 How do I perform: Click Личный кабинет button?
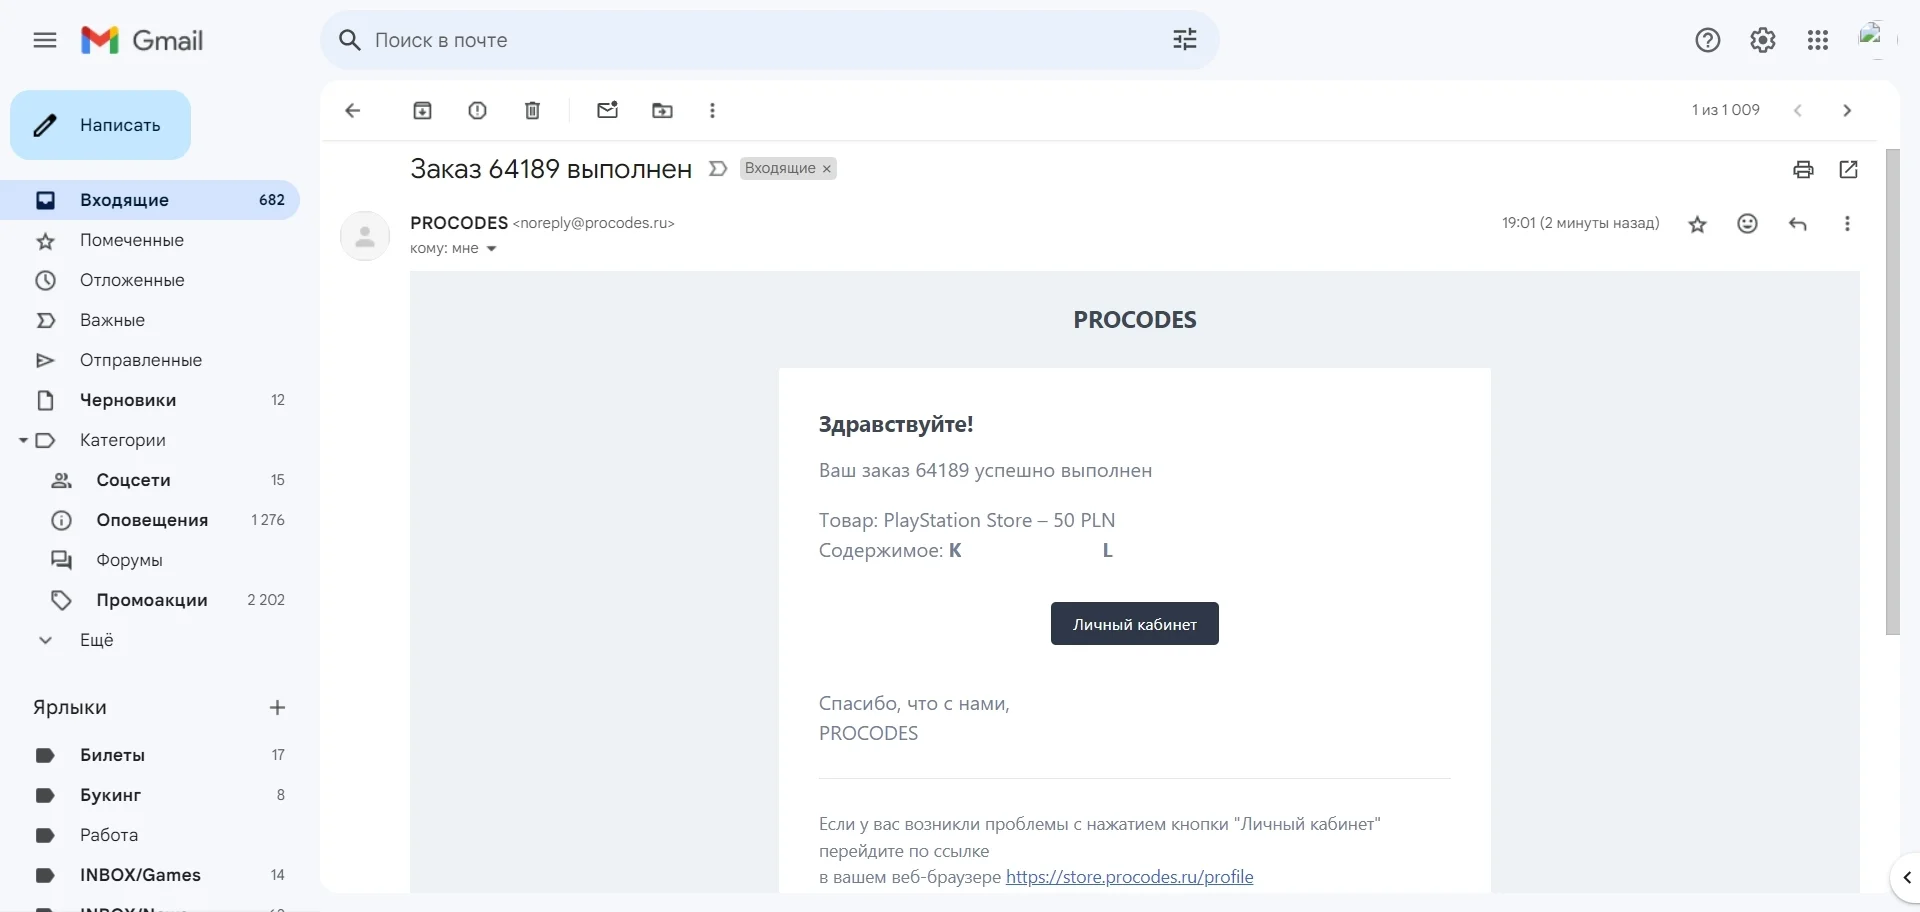click(1135, 624)
